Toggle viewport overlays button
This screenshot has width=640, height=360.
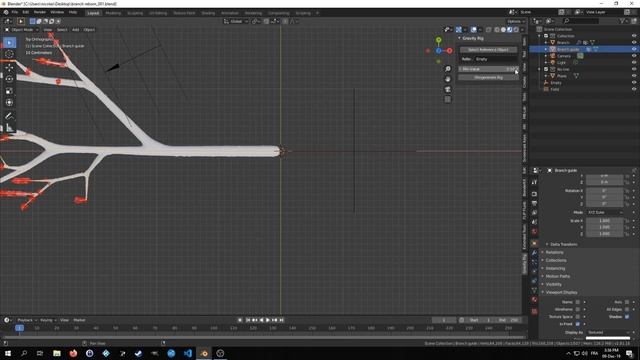click(473, 30)
